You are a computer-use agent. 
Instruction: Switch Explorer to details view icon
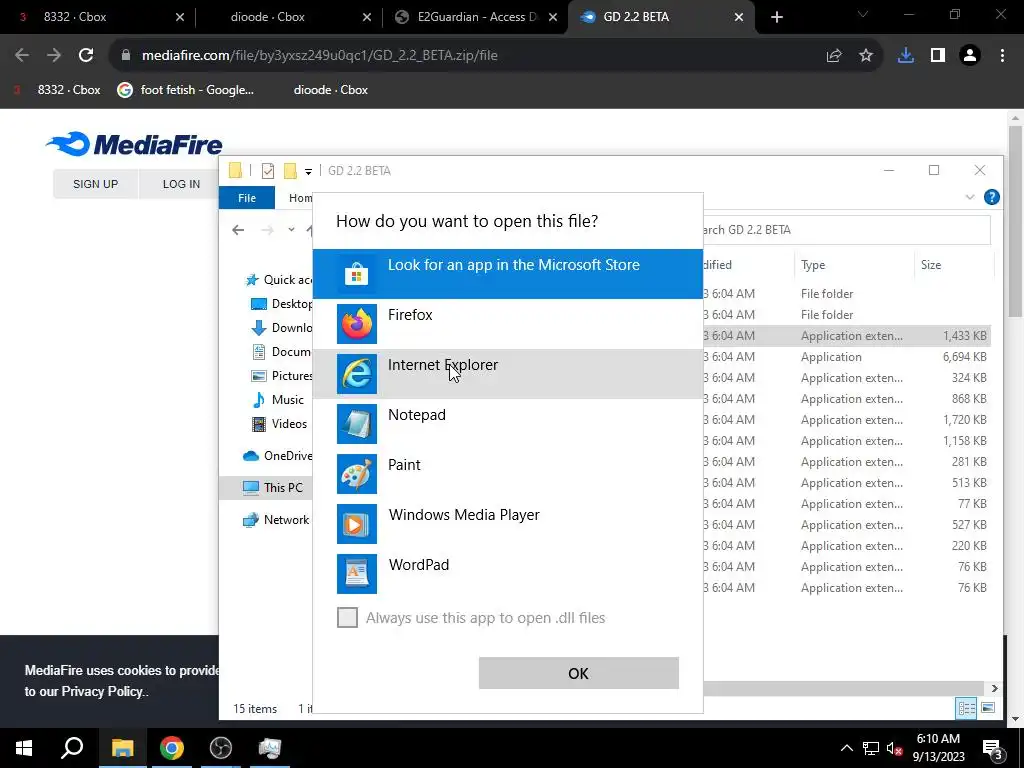(x=967, y=708)
